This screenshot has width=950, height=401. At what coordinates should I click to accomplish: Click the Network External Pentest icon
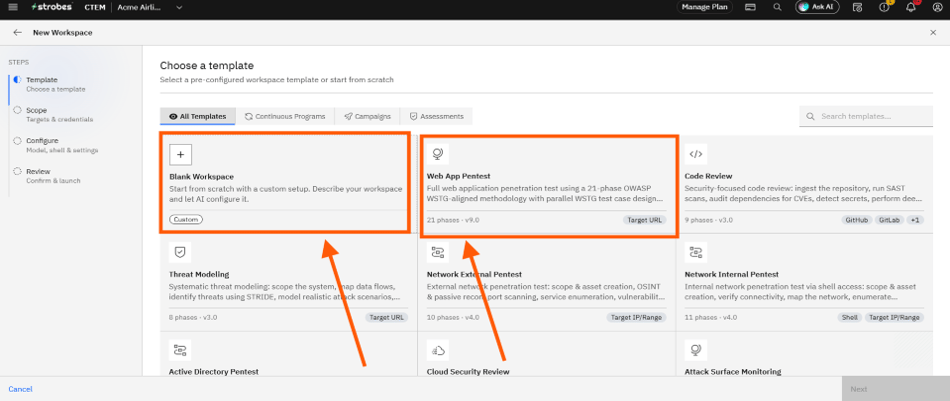tap(437, 252)
